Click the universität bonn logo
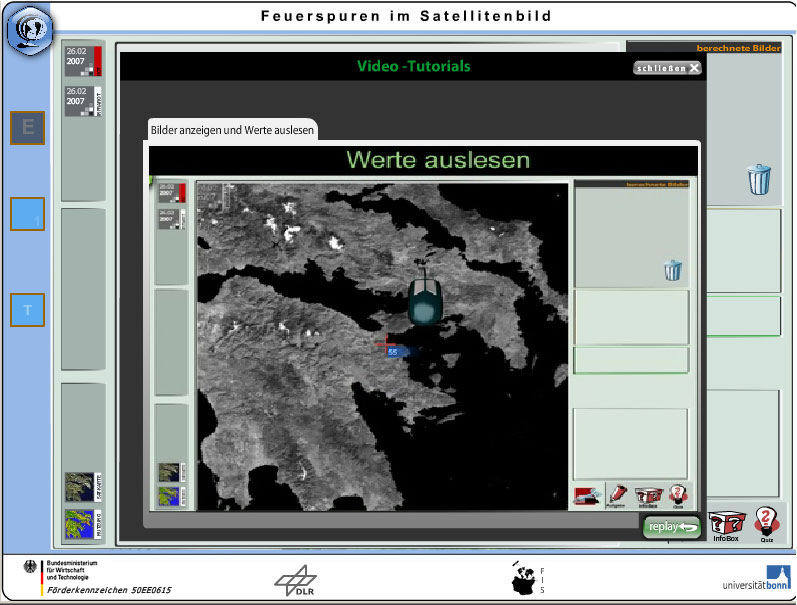Viewport: 797px width, 605px height. (x=757, y=579)
